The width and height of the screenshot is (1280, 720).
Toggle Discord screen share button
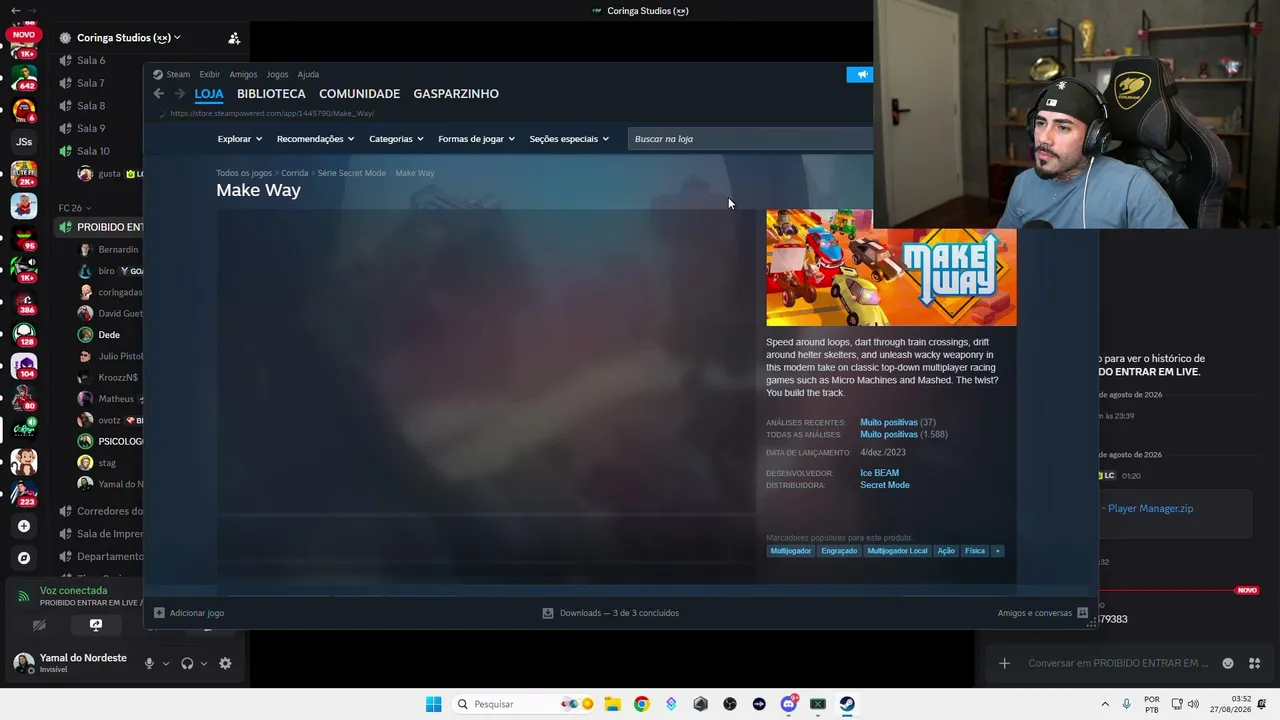[96, 625]
